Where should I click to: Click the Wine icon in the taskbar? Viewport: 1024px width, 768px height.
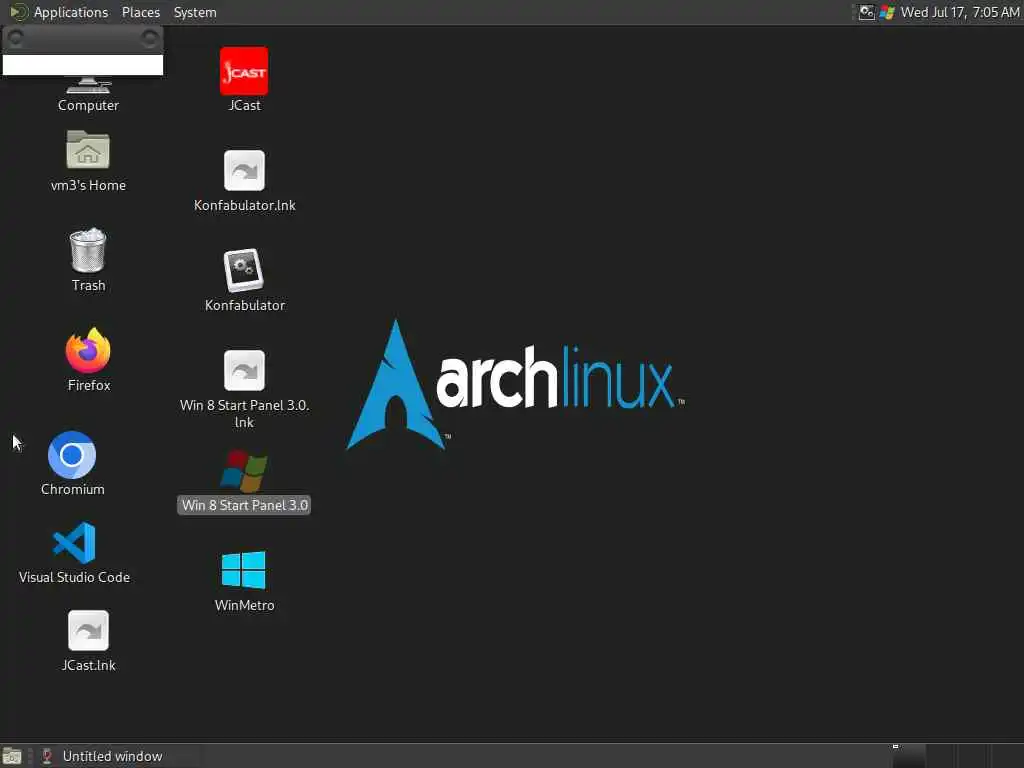(47, 756)
